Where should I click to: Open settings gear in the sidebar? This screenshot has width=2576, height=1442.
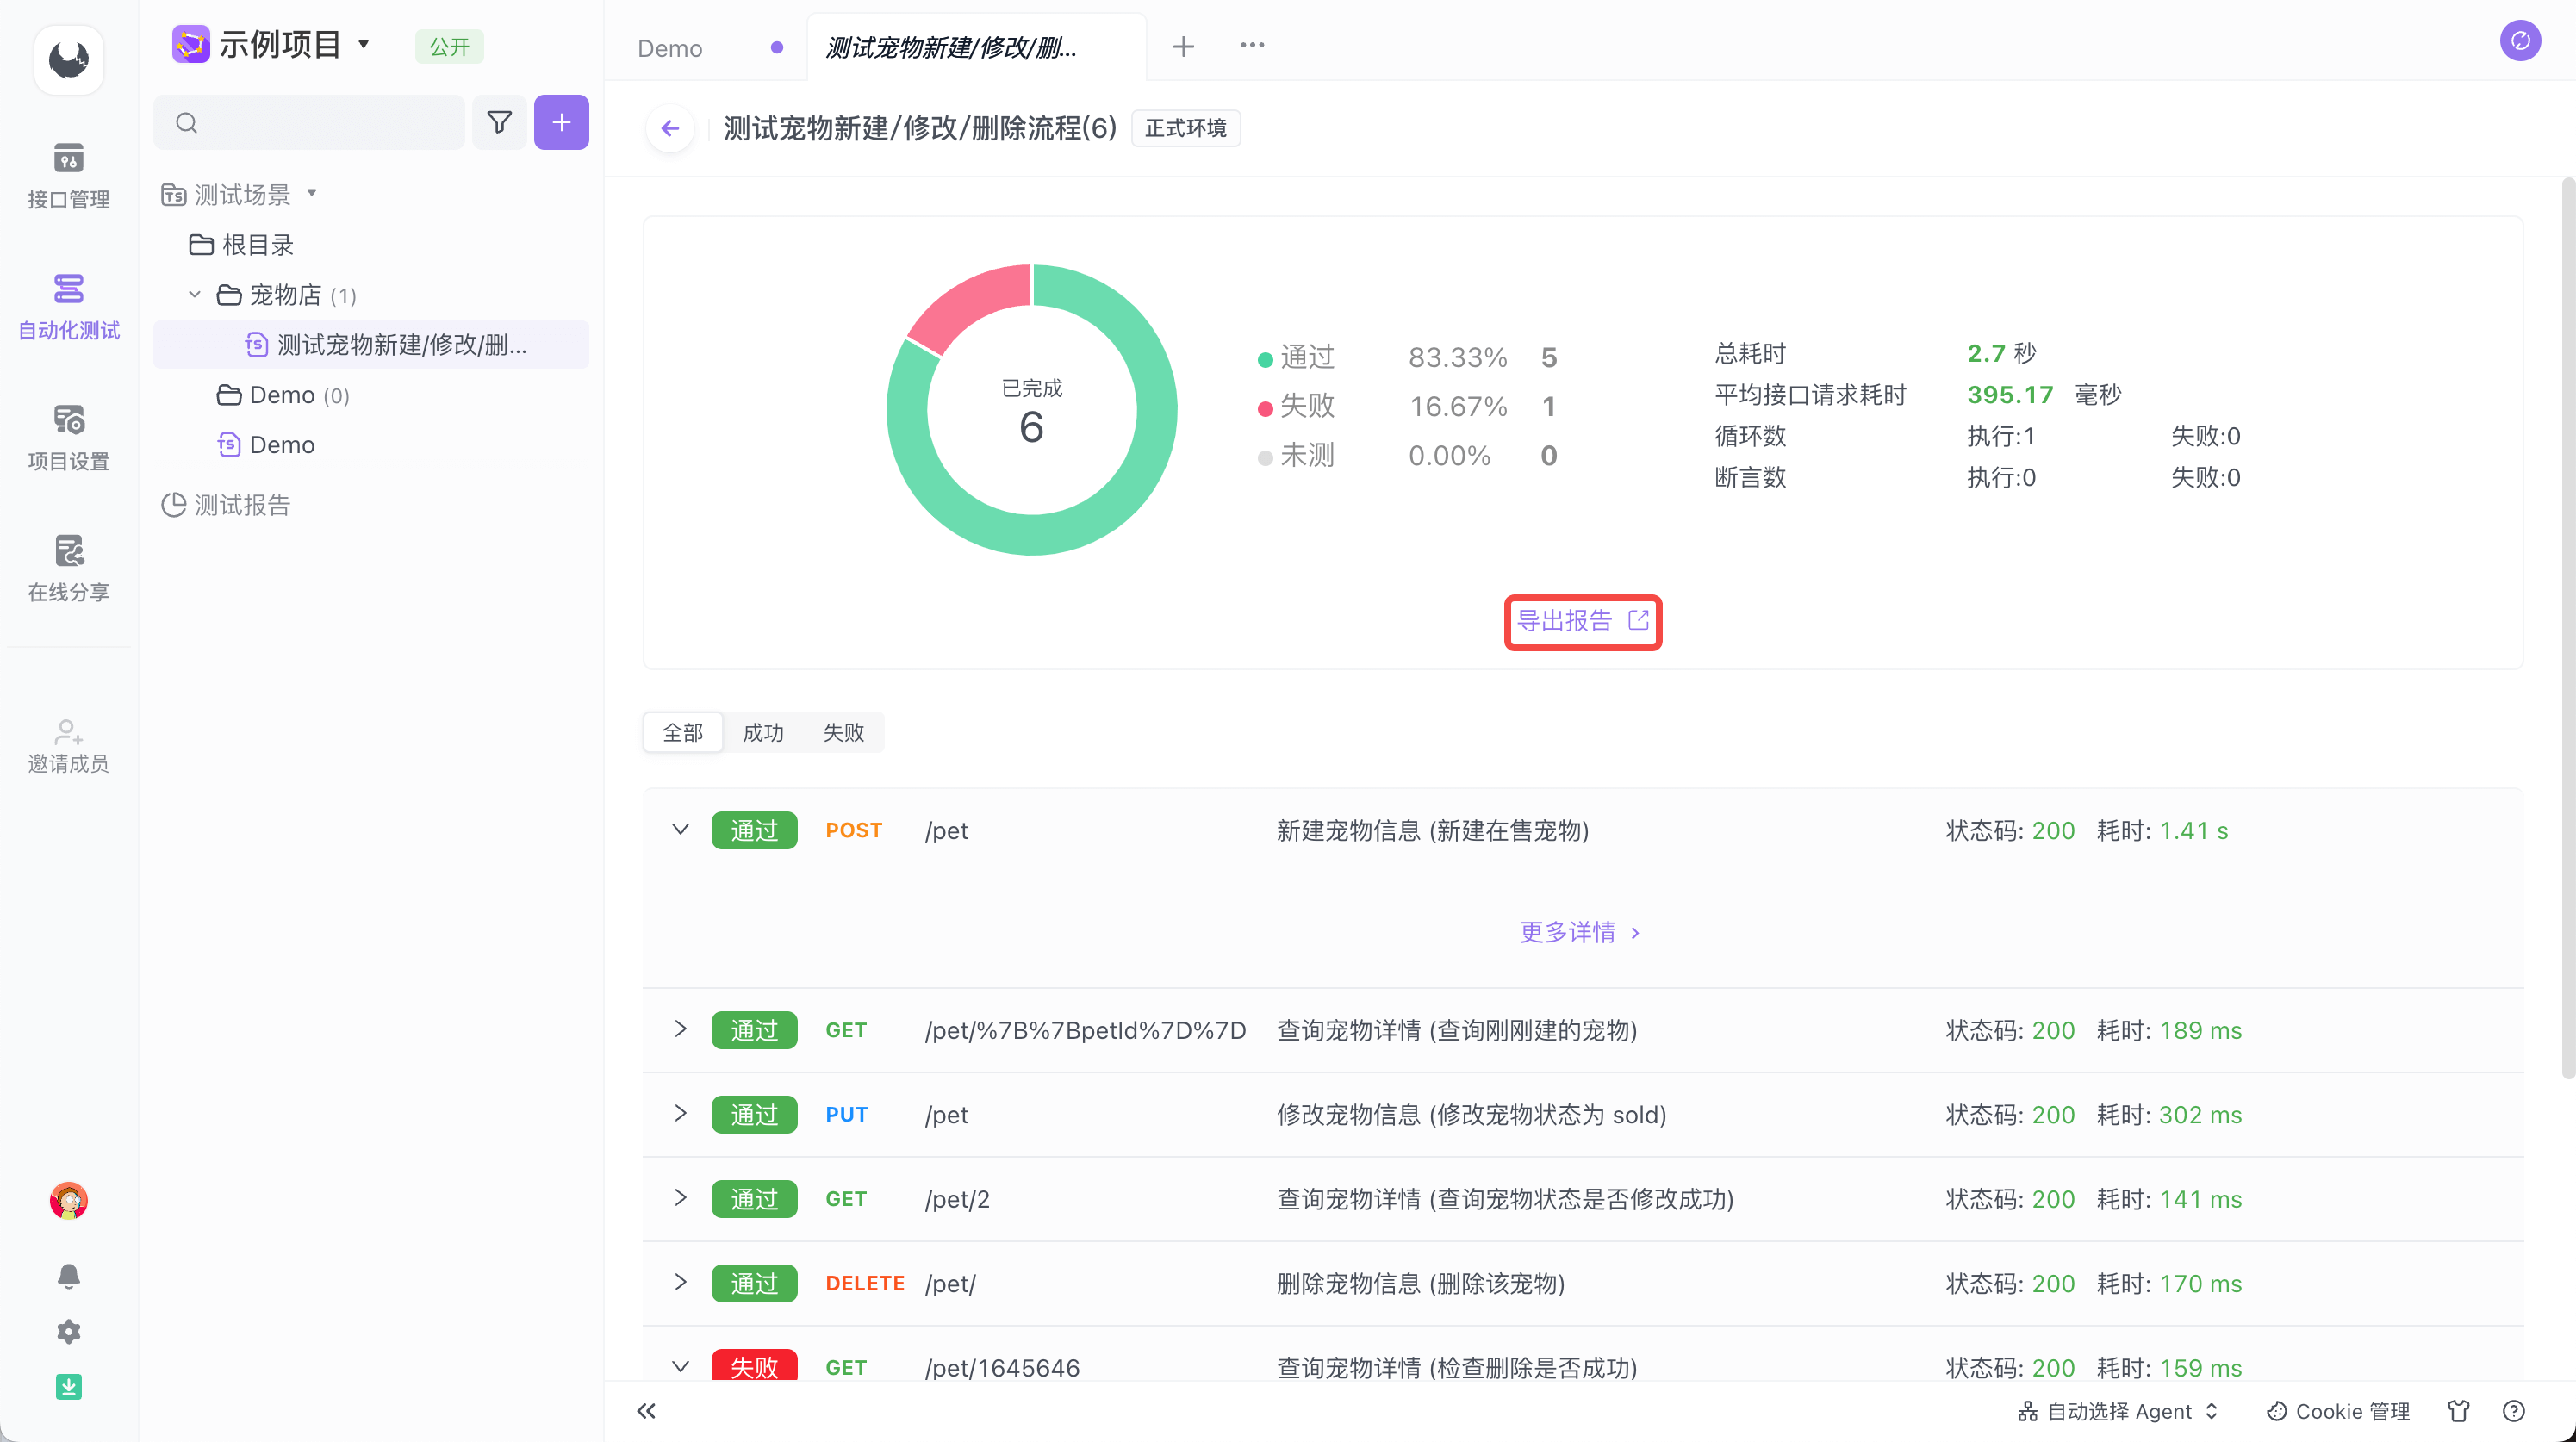pyautogui.click(x=68, y=1331)
